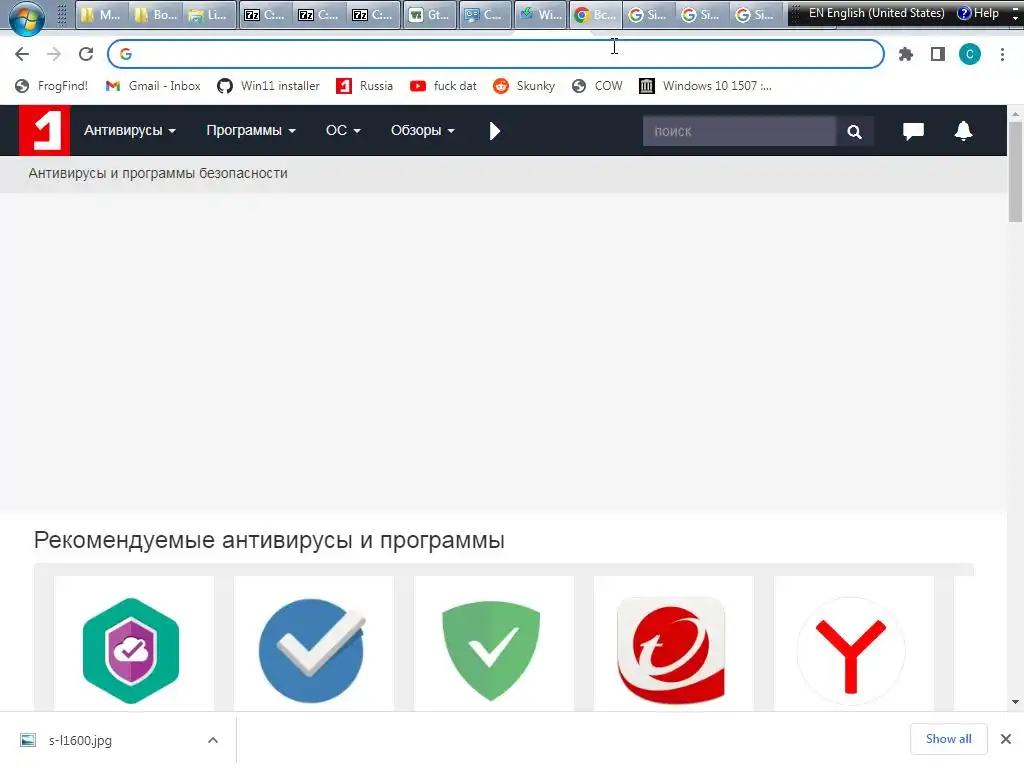Expand the Программы menu
The height and width of the screenshot is (768, 1024).
point(251,131)
